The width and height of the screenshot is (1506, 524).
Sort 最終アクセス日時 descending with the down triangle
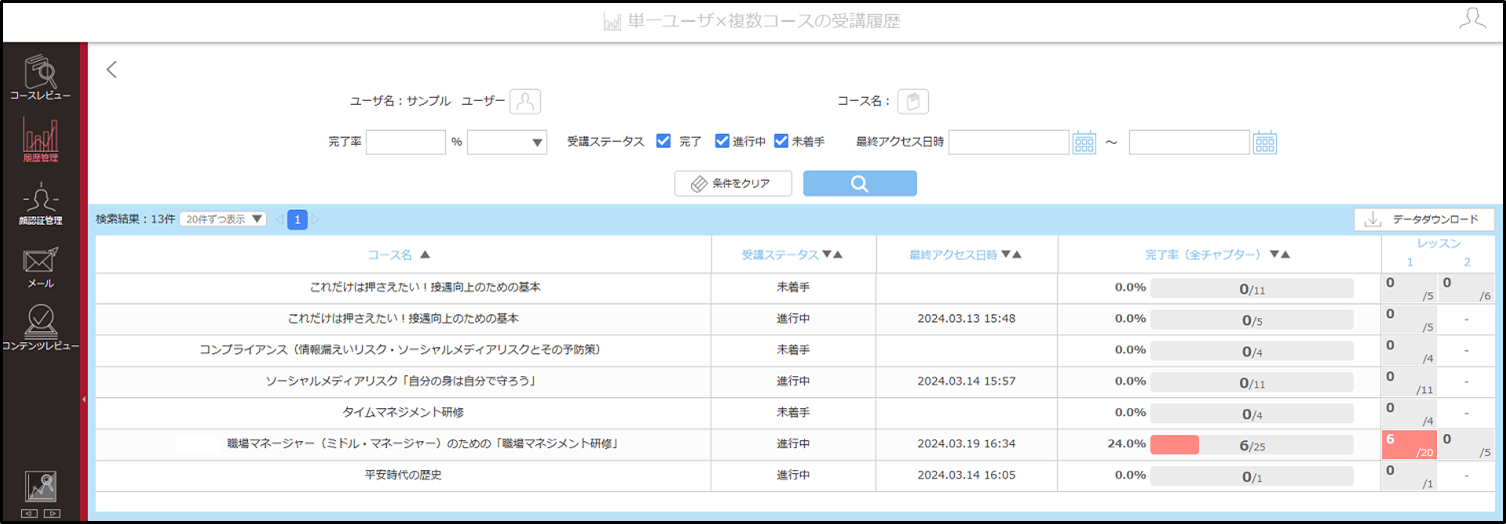(x=1006, y=255)
